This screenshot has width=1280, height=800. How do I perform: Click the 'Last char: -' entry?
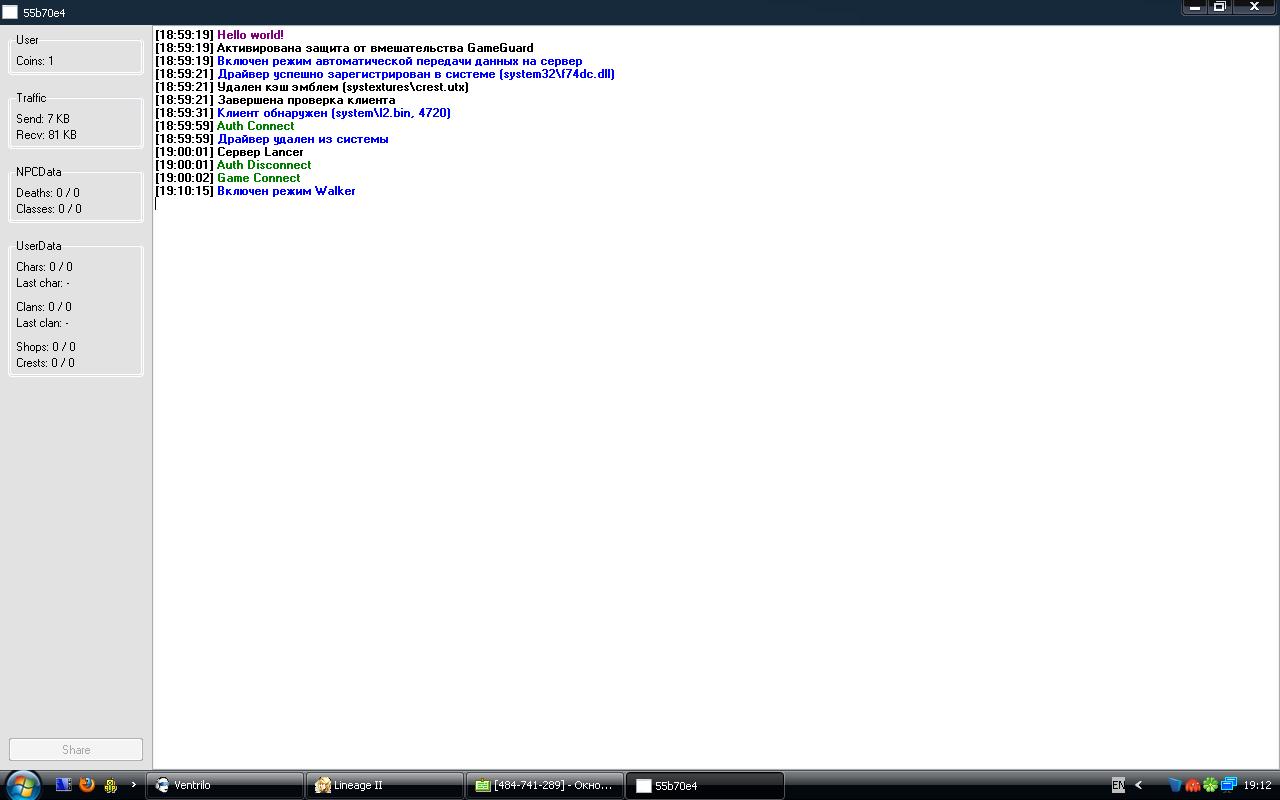click(43, 283)
